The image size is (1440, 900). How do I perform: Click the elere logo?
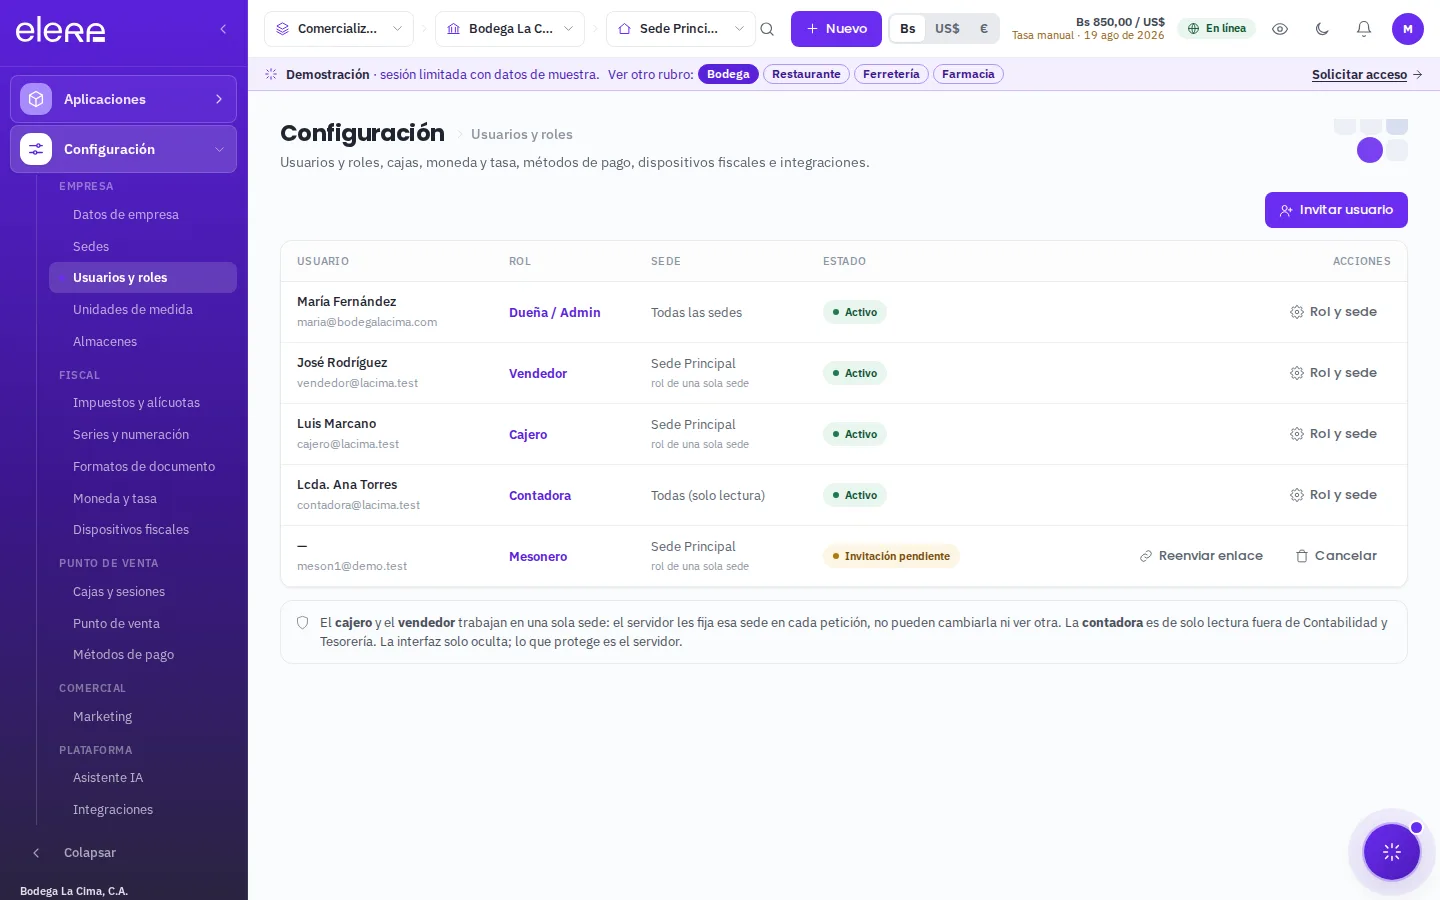[60, 30]
